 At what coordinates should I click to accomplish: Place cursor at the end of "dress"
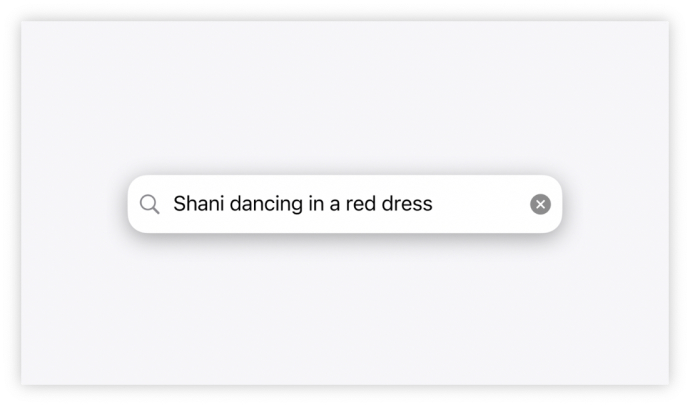point(433,204)
